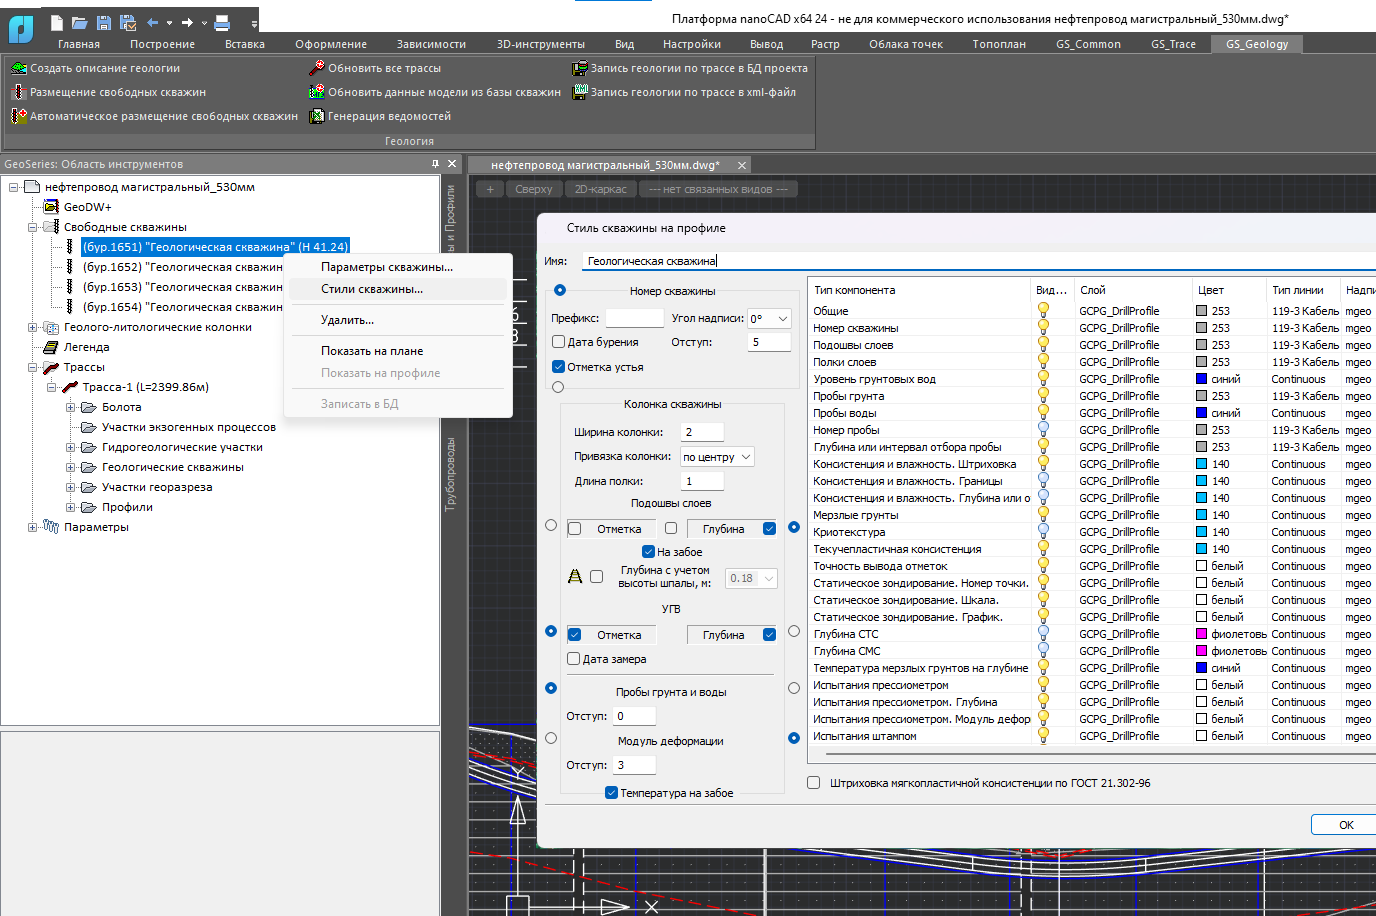The image size is (1376, 916).
Task: Click 'Создать описание геологии' ribbon icon
Action: [x=18, y=68]
